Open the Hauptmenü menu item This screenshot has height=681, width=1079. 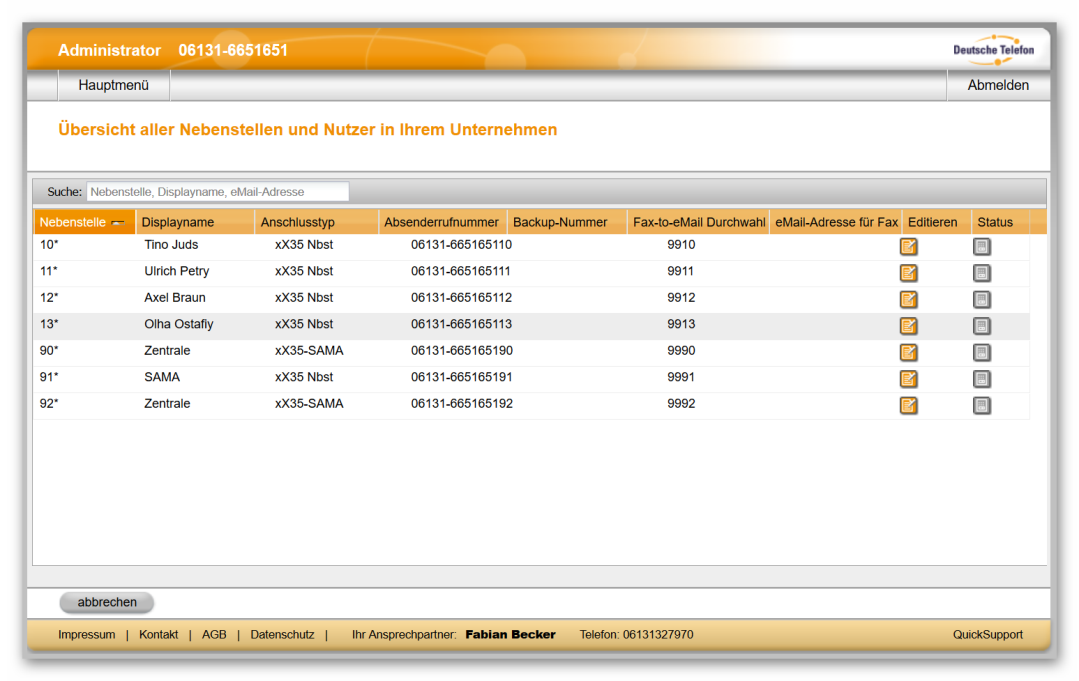(113, 86)
